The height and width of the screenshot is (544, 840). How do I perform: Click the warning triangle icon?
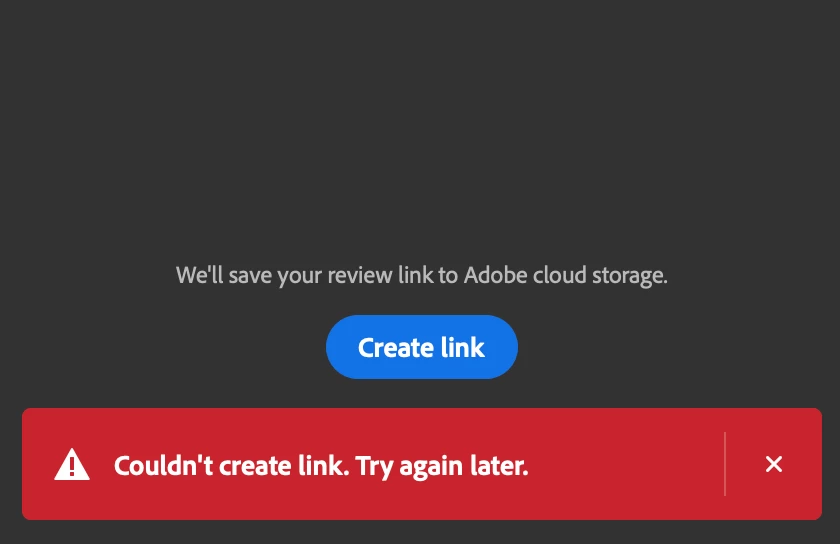72,464
